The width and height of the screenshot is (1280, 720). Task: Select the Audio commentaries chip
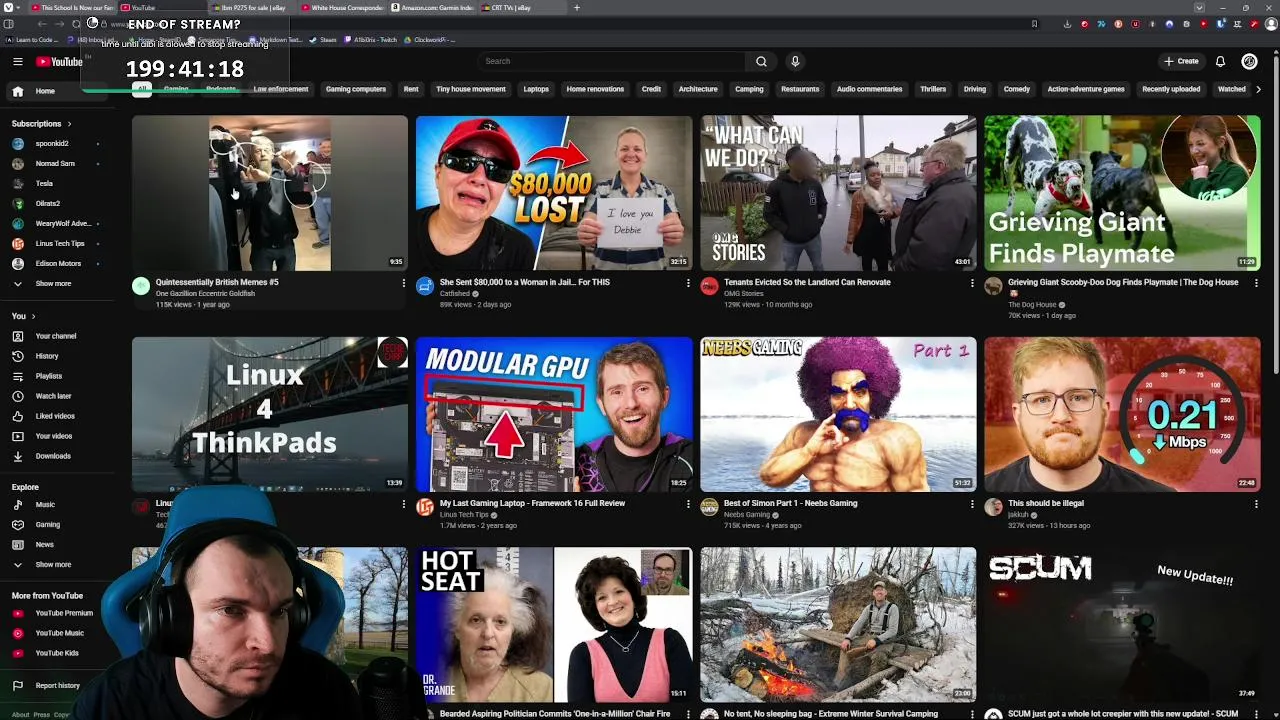[869, 89]
